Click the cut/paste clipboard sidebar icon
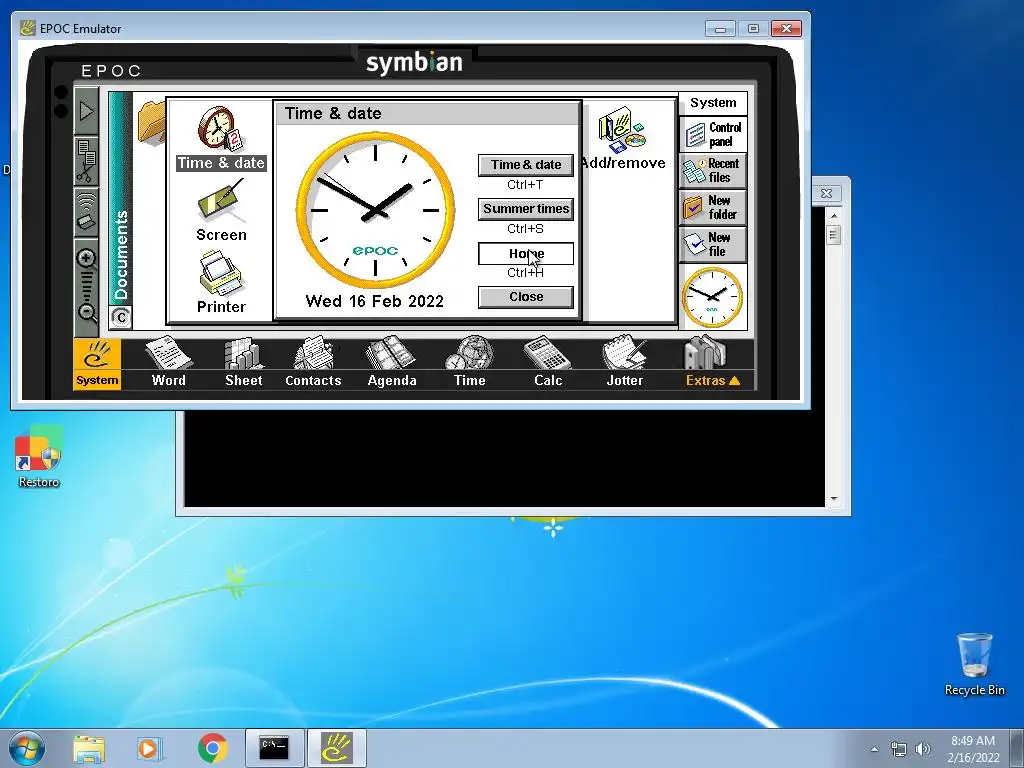The image size is (1024, 768). pyautogui.click(x=86, y=161)
